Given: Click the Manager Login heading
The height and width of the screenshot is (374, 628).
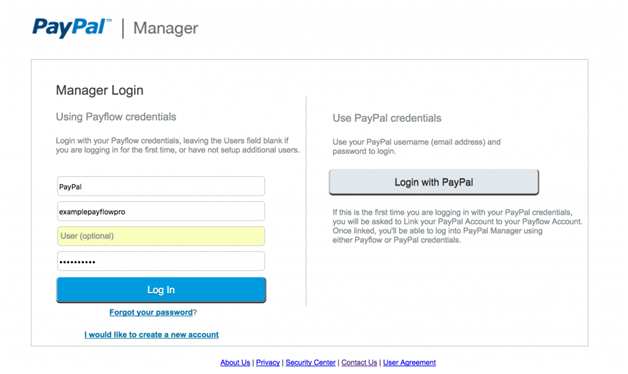Looking at the screenshot, I should click(x=99, y=90).
